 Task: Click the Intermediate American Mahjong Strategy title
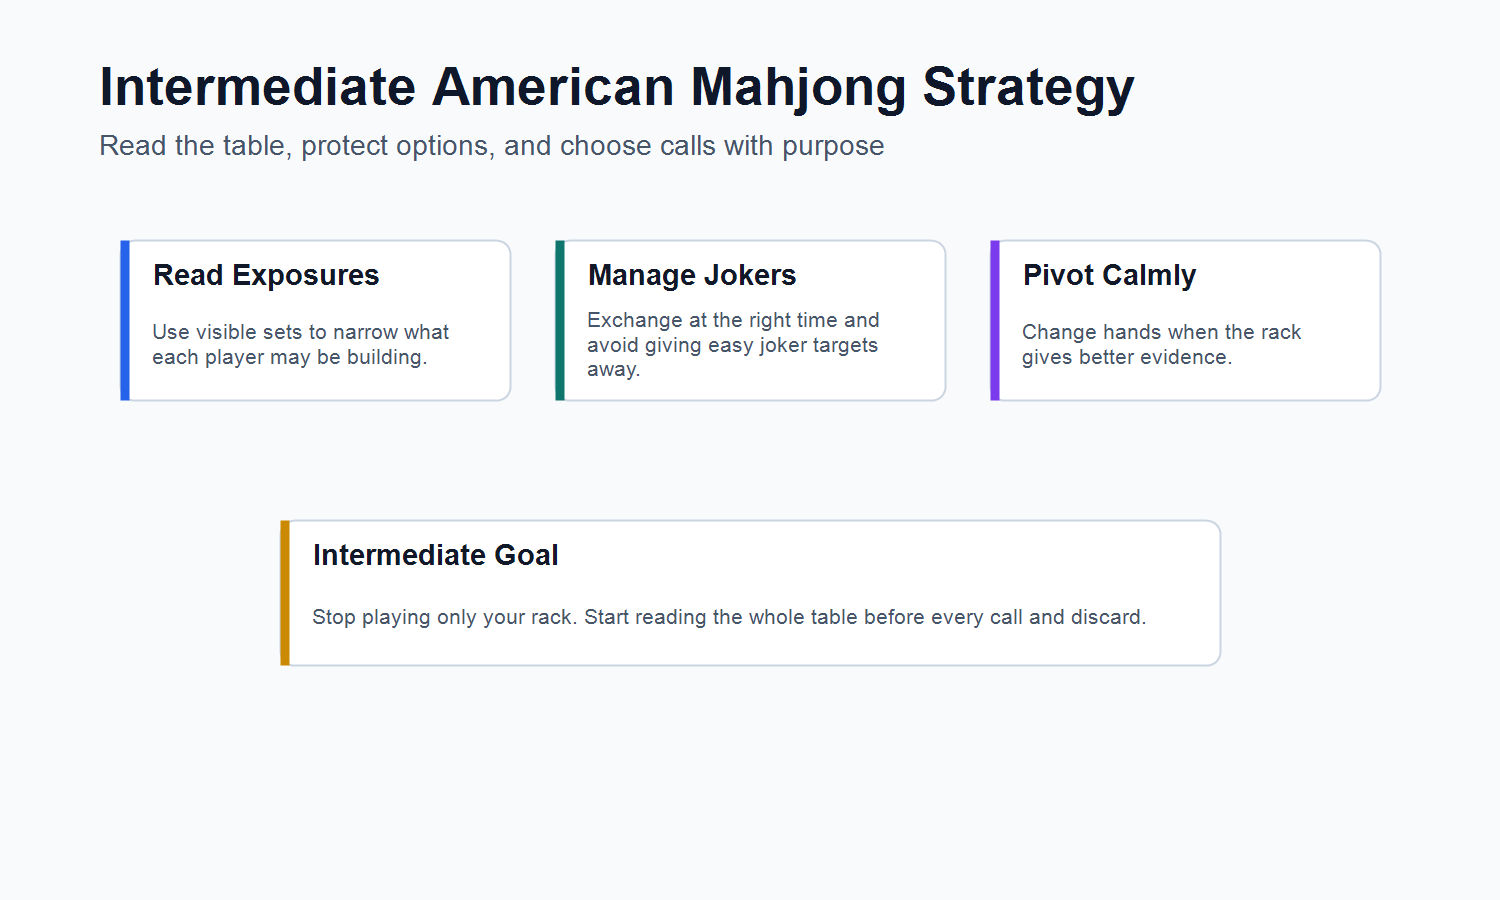(x=617, y=87)
